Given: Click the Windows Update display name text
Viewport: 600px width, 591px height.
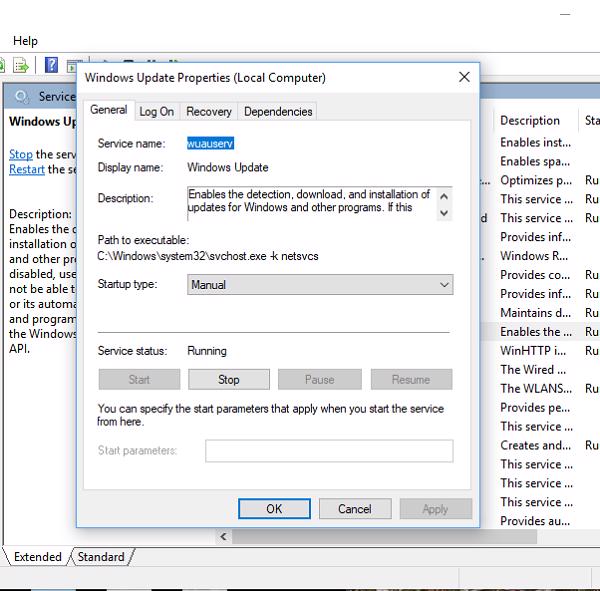Looking at the screenshot, I should point(228,167).
